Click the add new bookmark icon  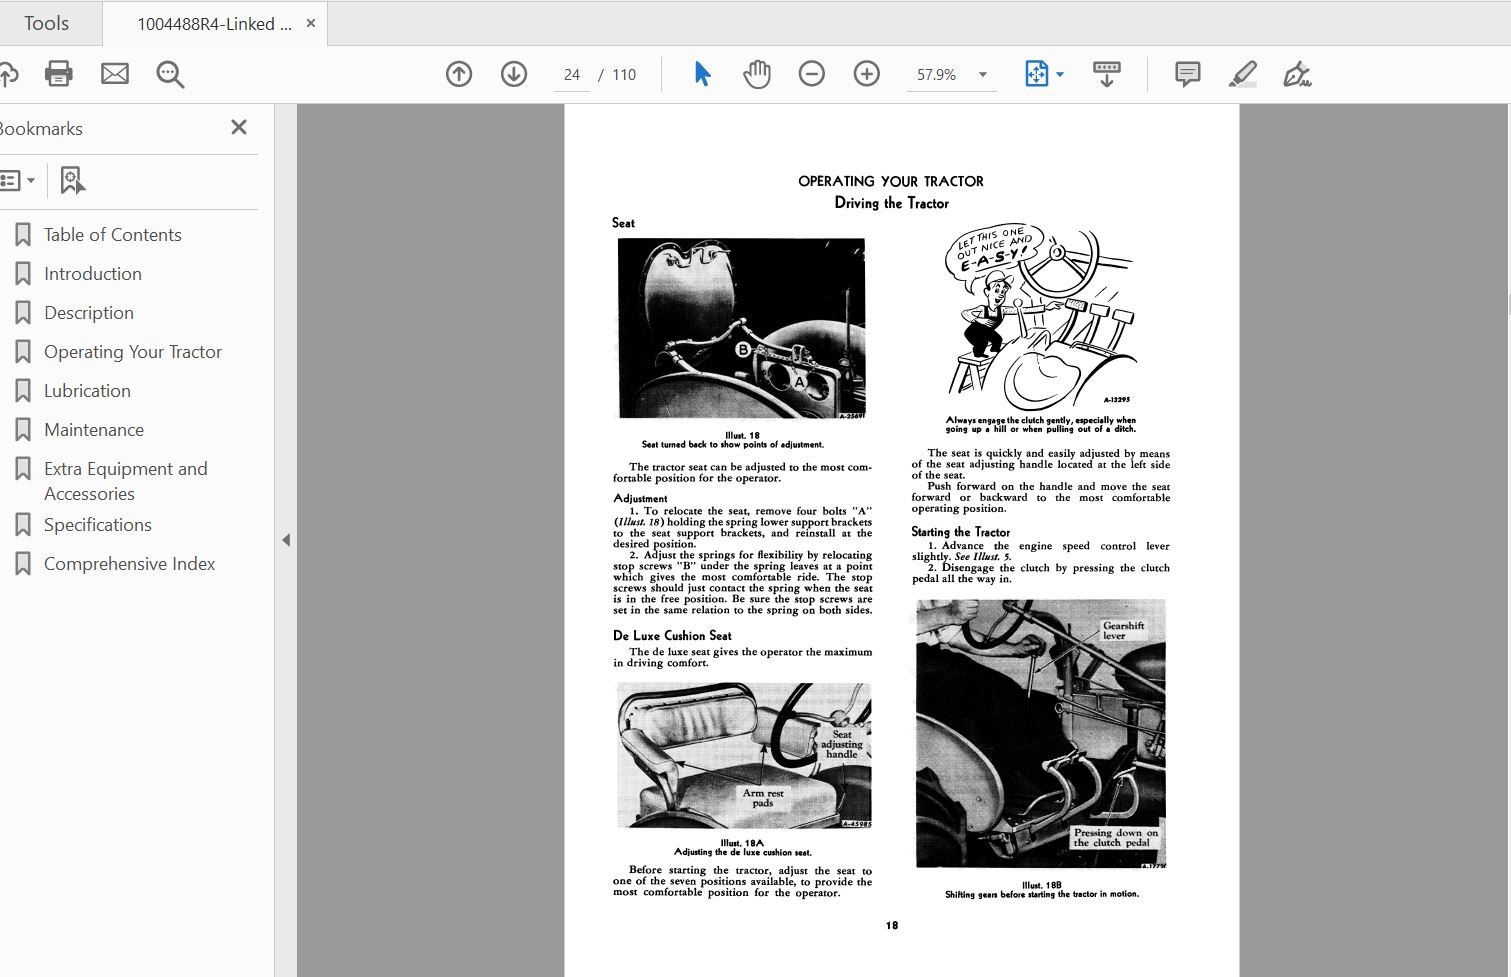(x=72, y=181)
